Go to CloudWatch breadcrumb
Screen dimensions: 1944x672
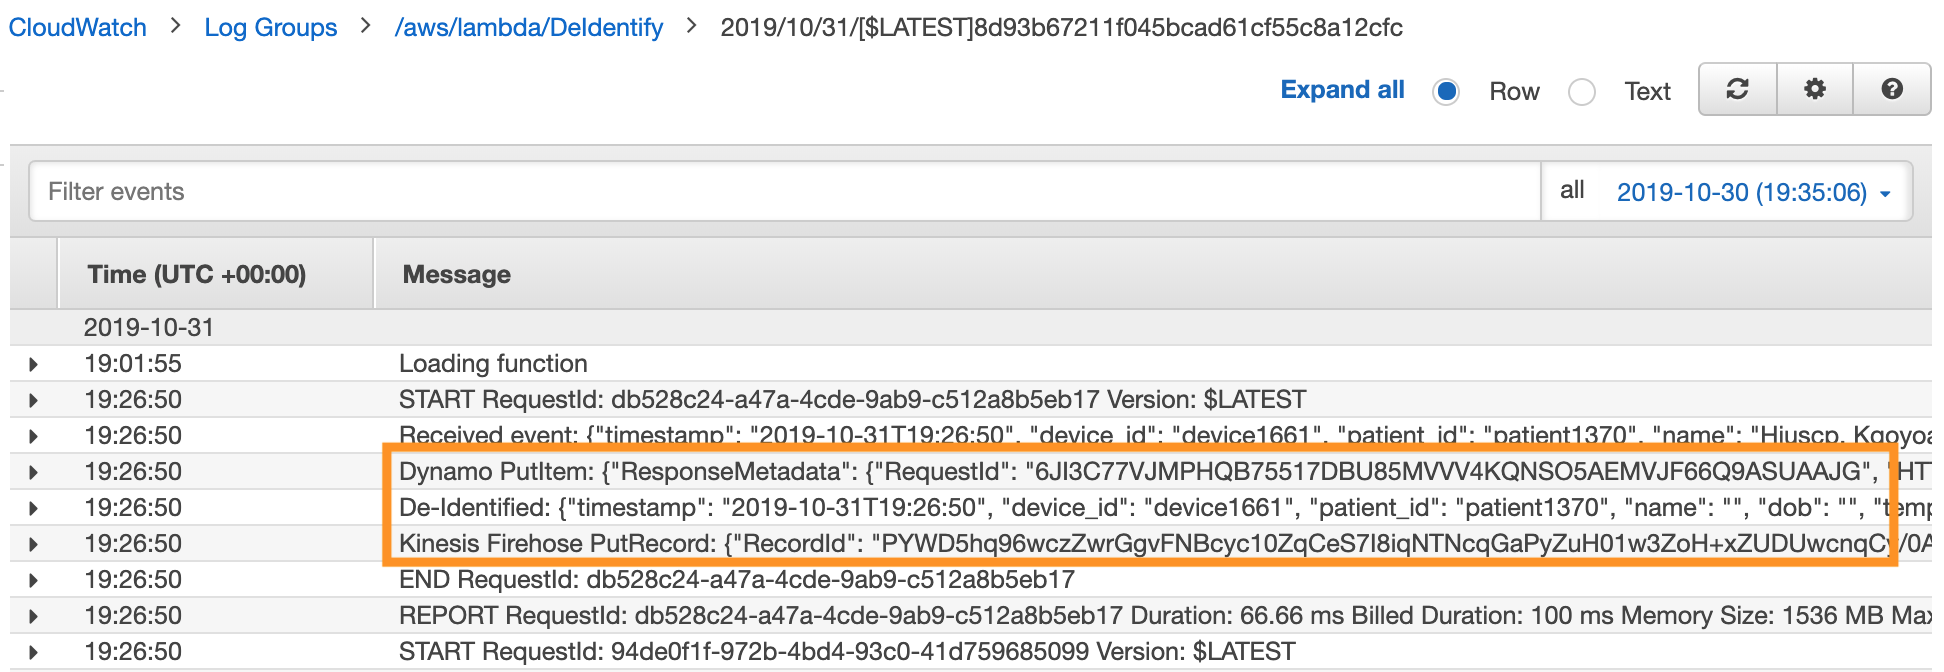pyautogui.click(x=78, y=27)
